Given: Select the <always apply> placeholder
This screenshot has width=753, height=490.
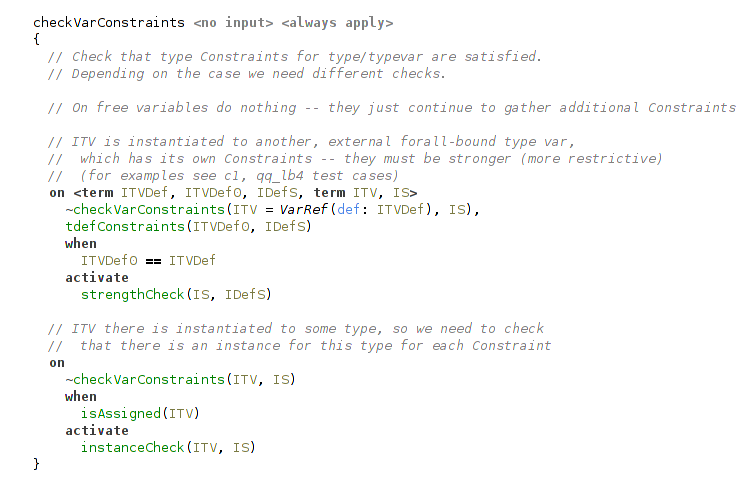Looking at the screenshot, I should [x=337, y=23].
